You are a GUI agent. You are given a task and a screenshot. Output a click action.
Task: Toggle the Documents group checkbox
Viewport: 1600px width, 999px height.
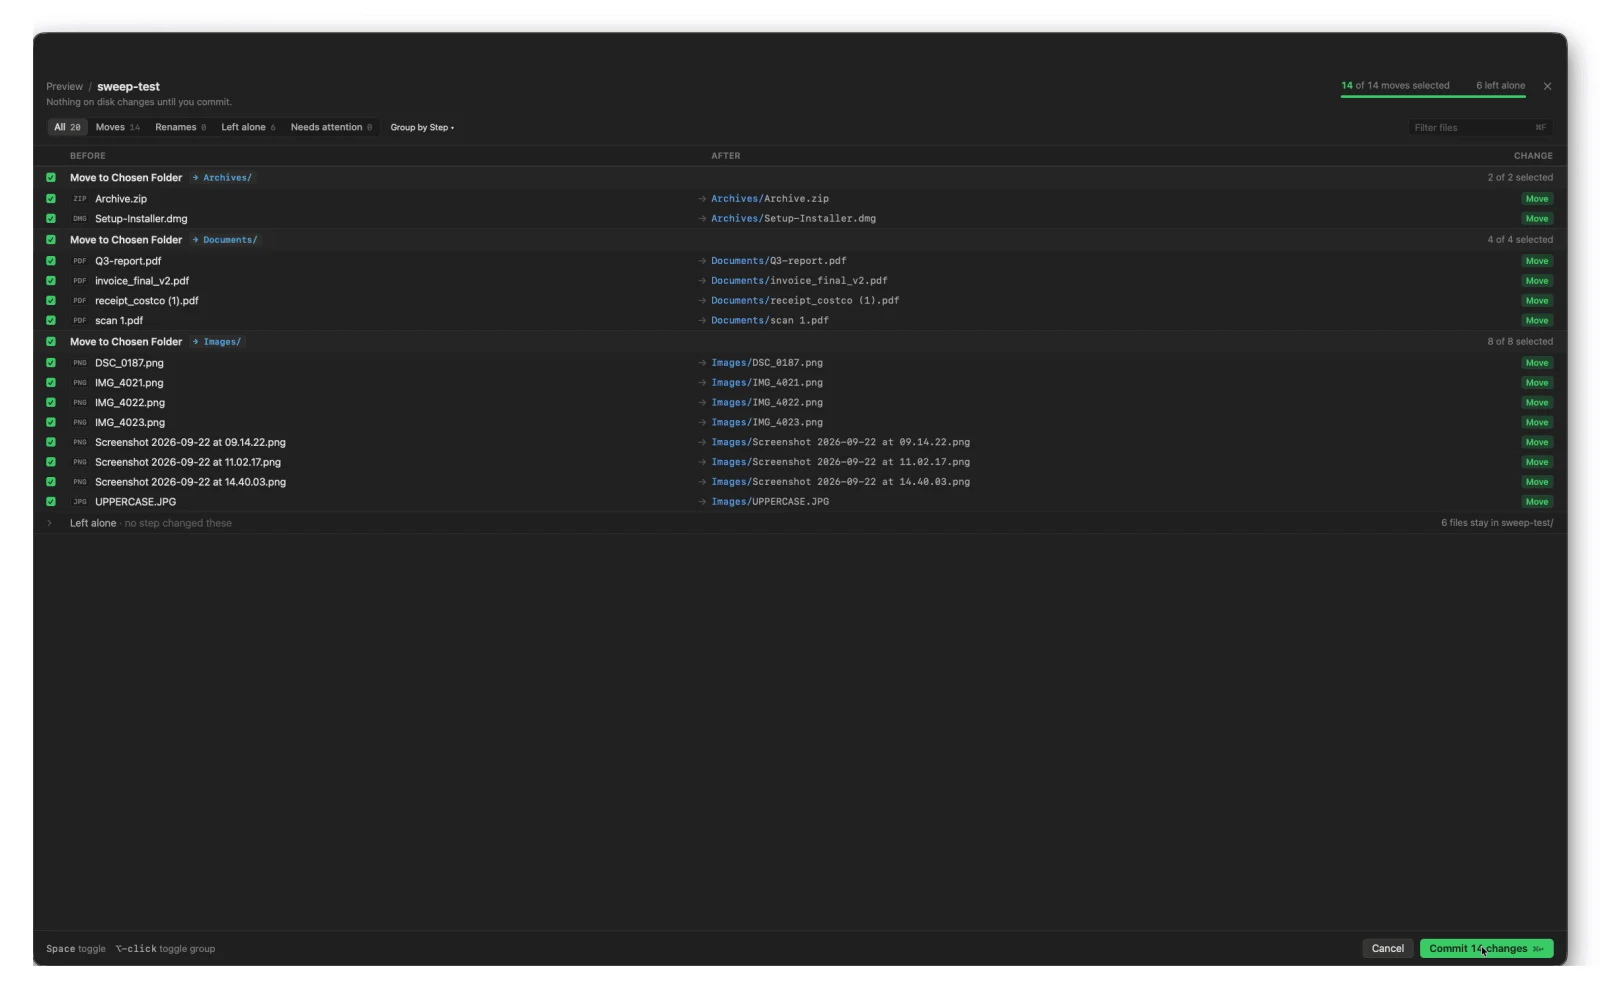click(51, 240)
